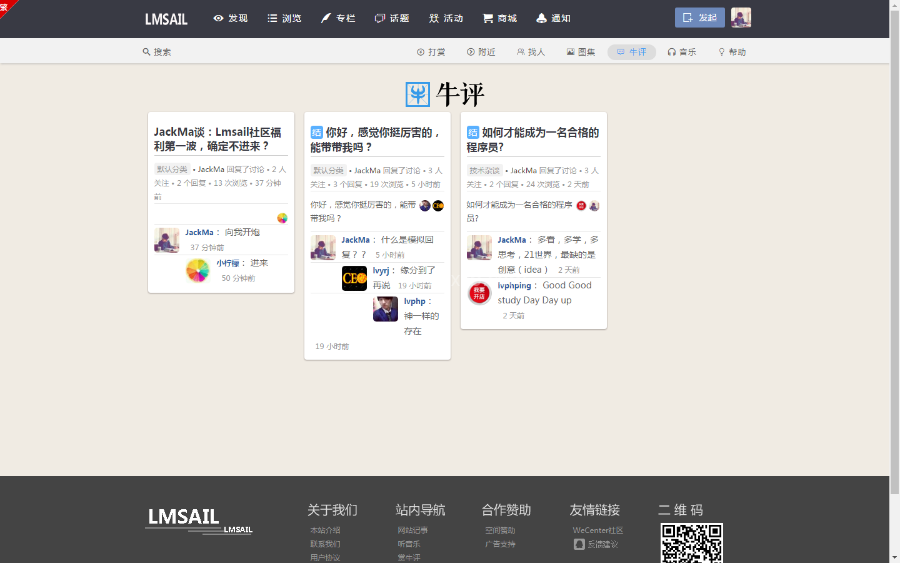Open the user avatar profile menu
The width and height of the screenshot is (900, 563).
coord(741,18)
